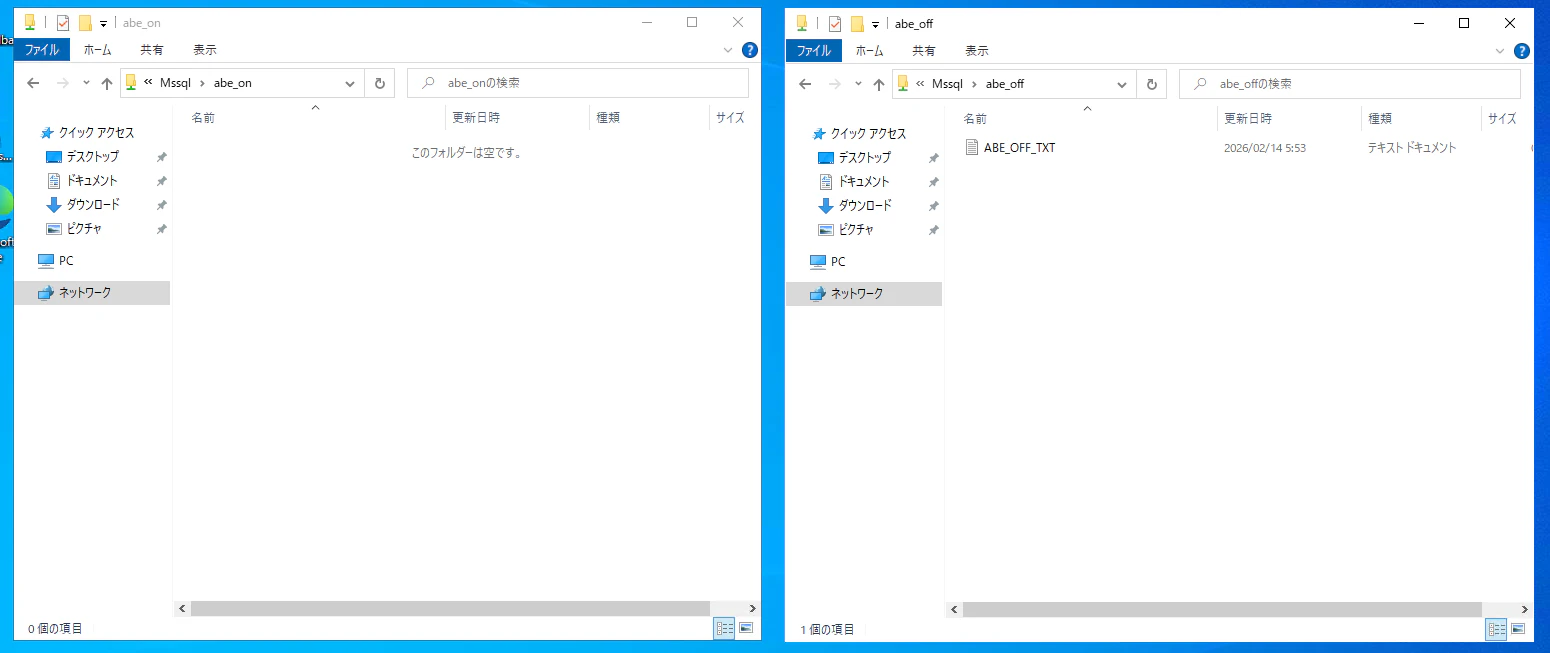Switch to details view in abe_off window
The width and height of the screenshot is (1550, 653).
click(1497, 629)
